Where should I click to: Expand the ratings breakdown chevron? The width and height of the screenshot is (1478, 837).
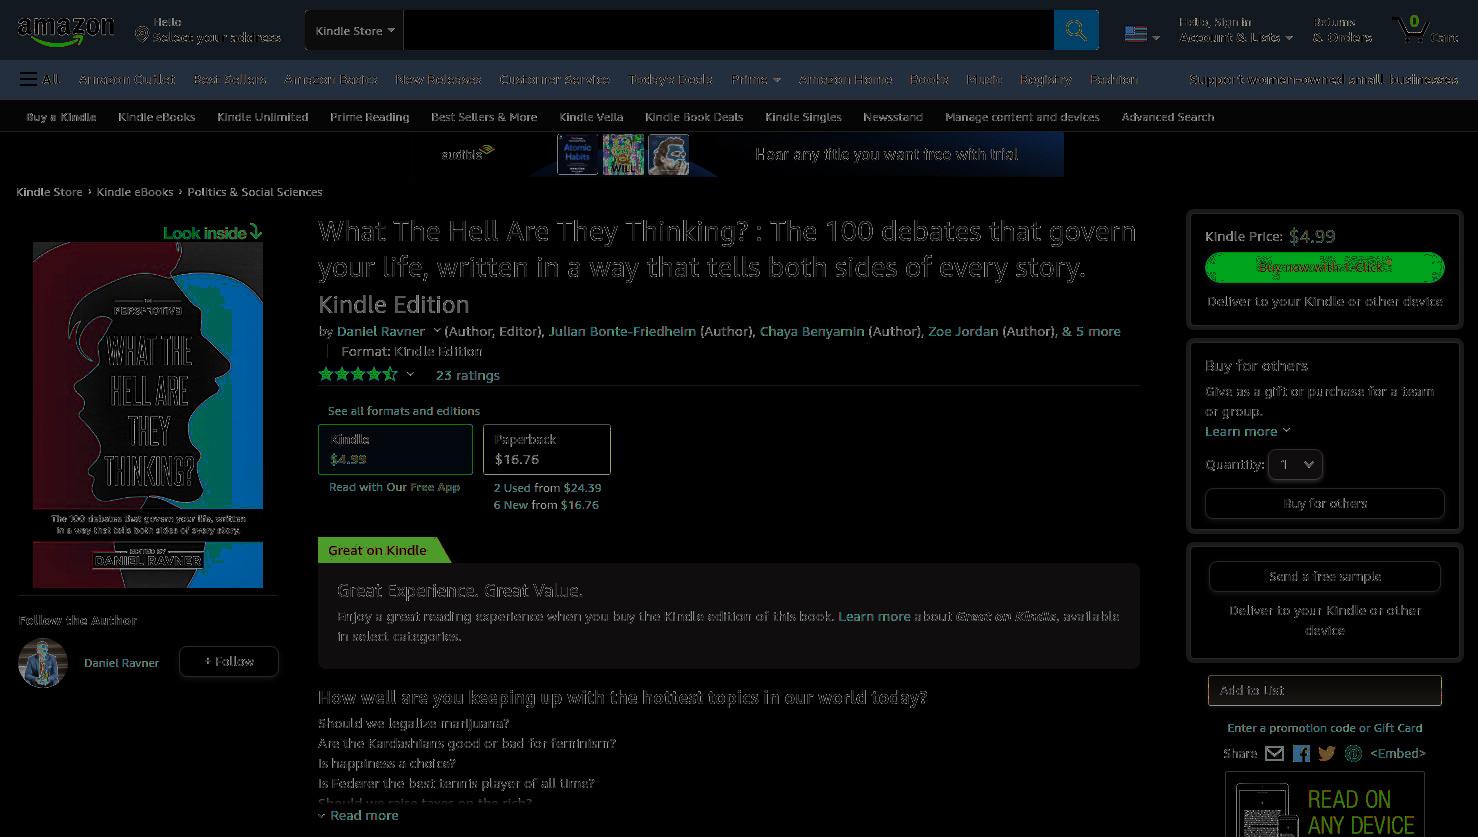click(x=410, y=375)
